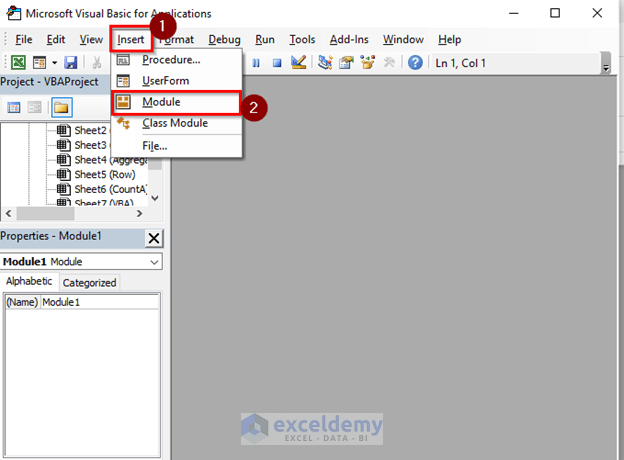Open the Debug menu

(x=224, y=40)
